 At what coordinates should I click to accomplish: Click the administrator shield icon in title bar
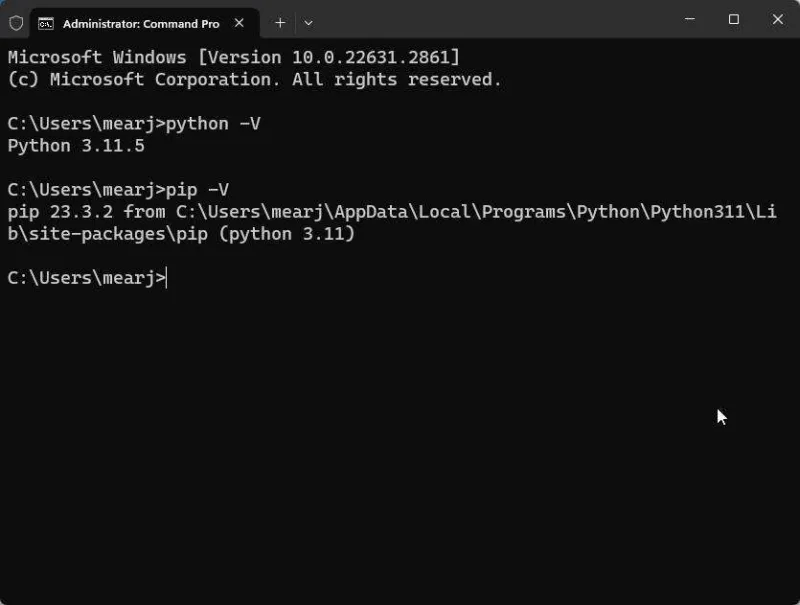[x=16, y=23]
